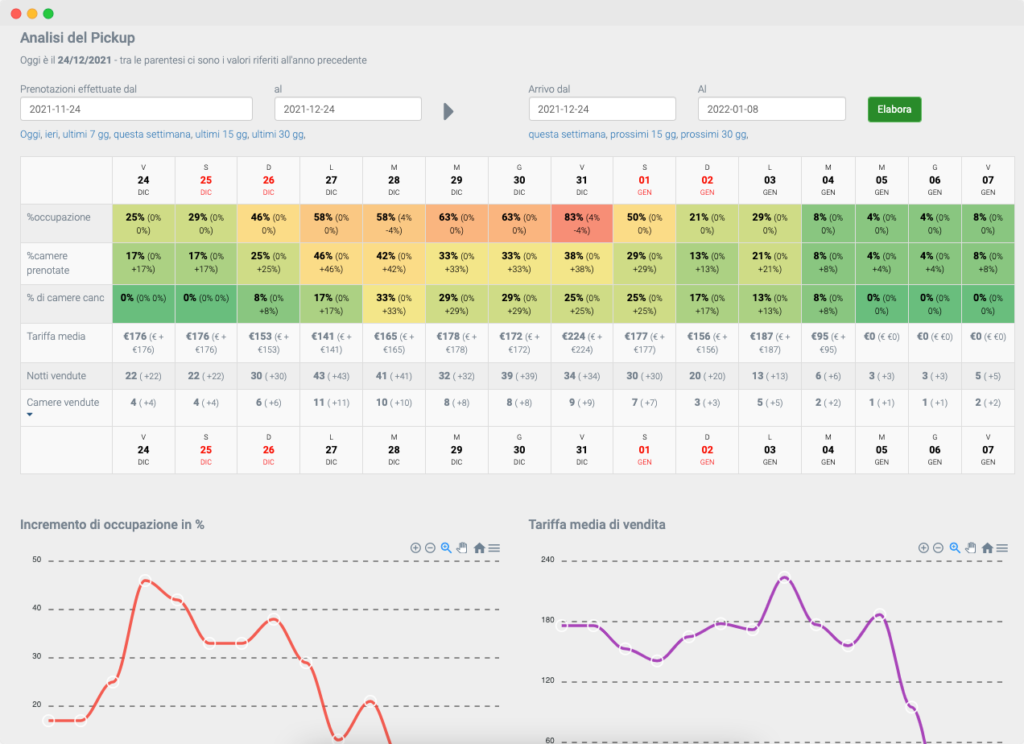Select the ultimi 15 gg link

(x=221, y=134)
